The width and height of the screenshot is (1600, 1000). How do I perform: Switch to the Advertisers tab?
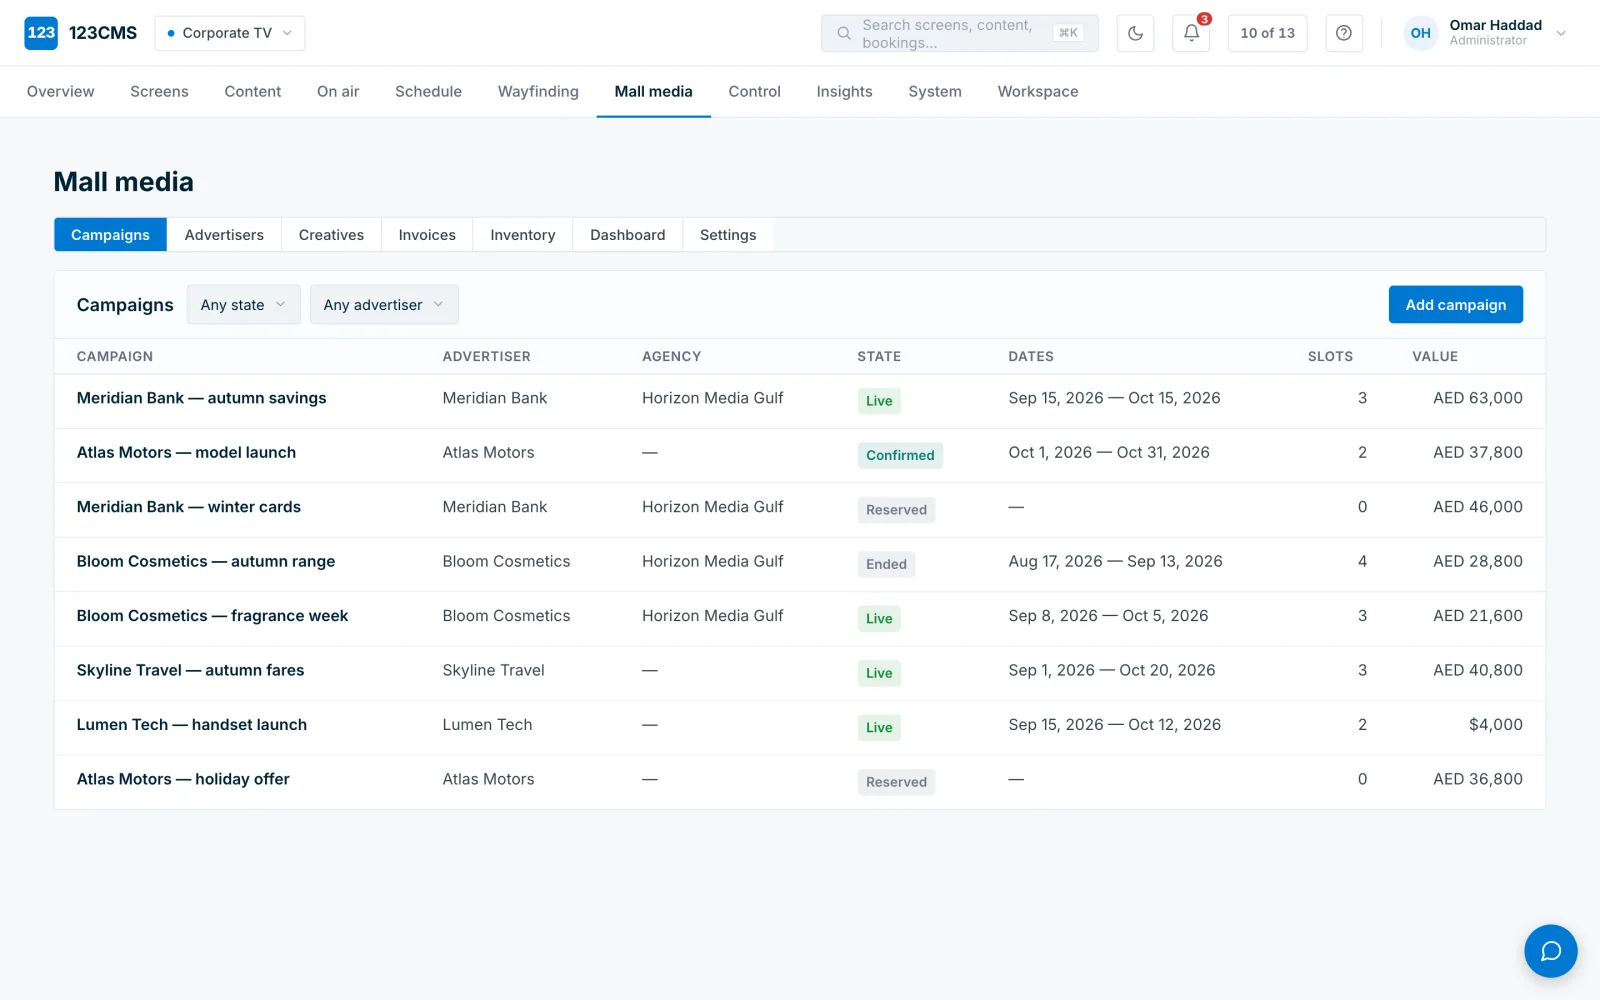click(224, 235)
